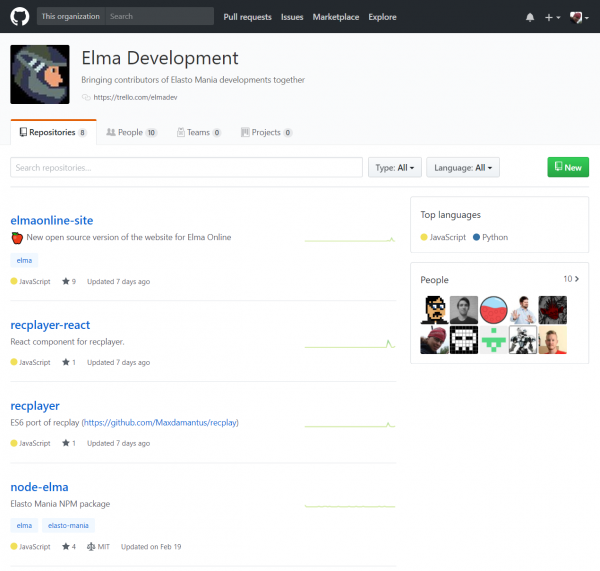Filter by JavaScript yellow language dot
This screenshot has height=571, width=600.
(x=425, y=237)
